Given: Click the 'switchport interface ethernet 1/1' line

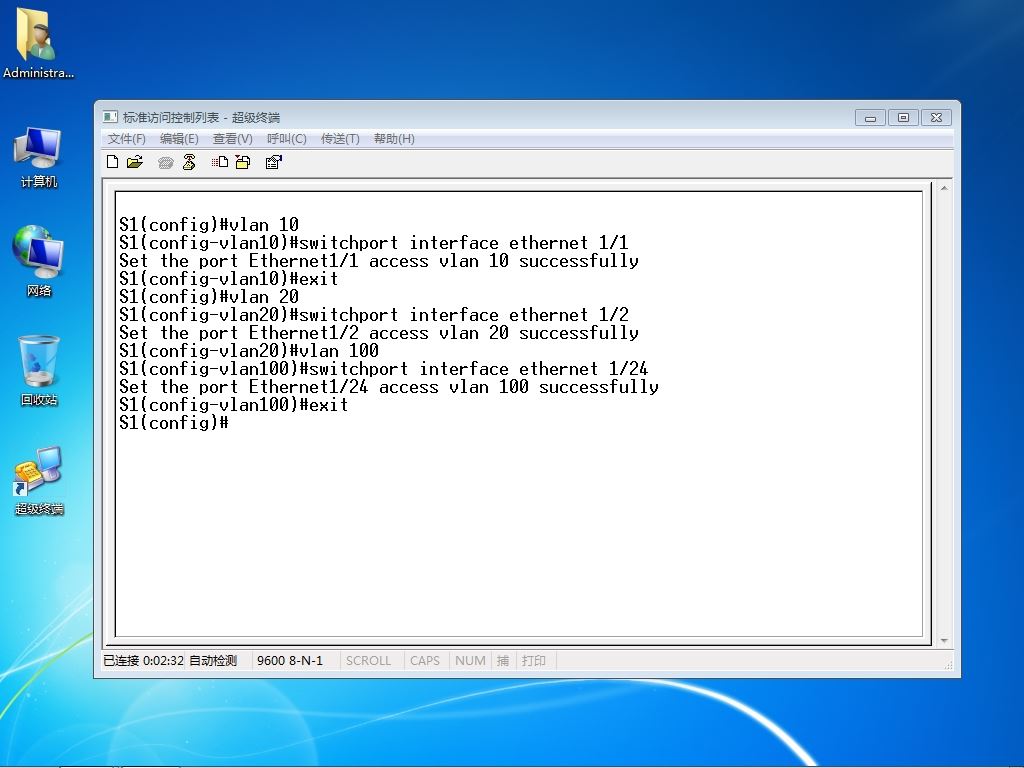Looking at the screenshot, I should pos(374,243).
